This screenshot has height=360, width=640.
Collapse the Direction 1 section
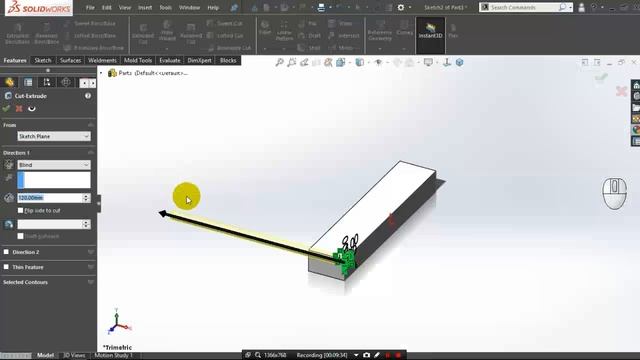point(91,153)
